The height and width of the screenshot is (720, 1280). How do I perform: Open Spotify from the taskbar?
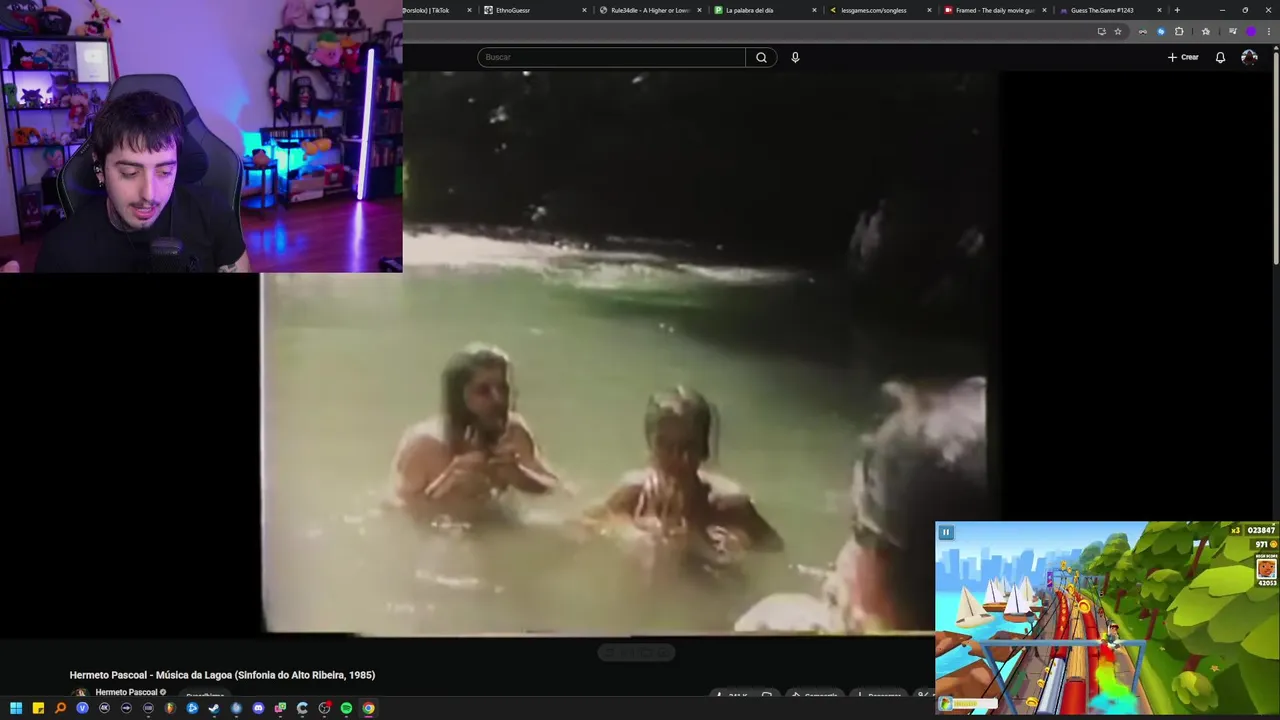(x=346, y=708)
